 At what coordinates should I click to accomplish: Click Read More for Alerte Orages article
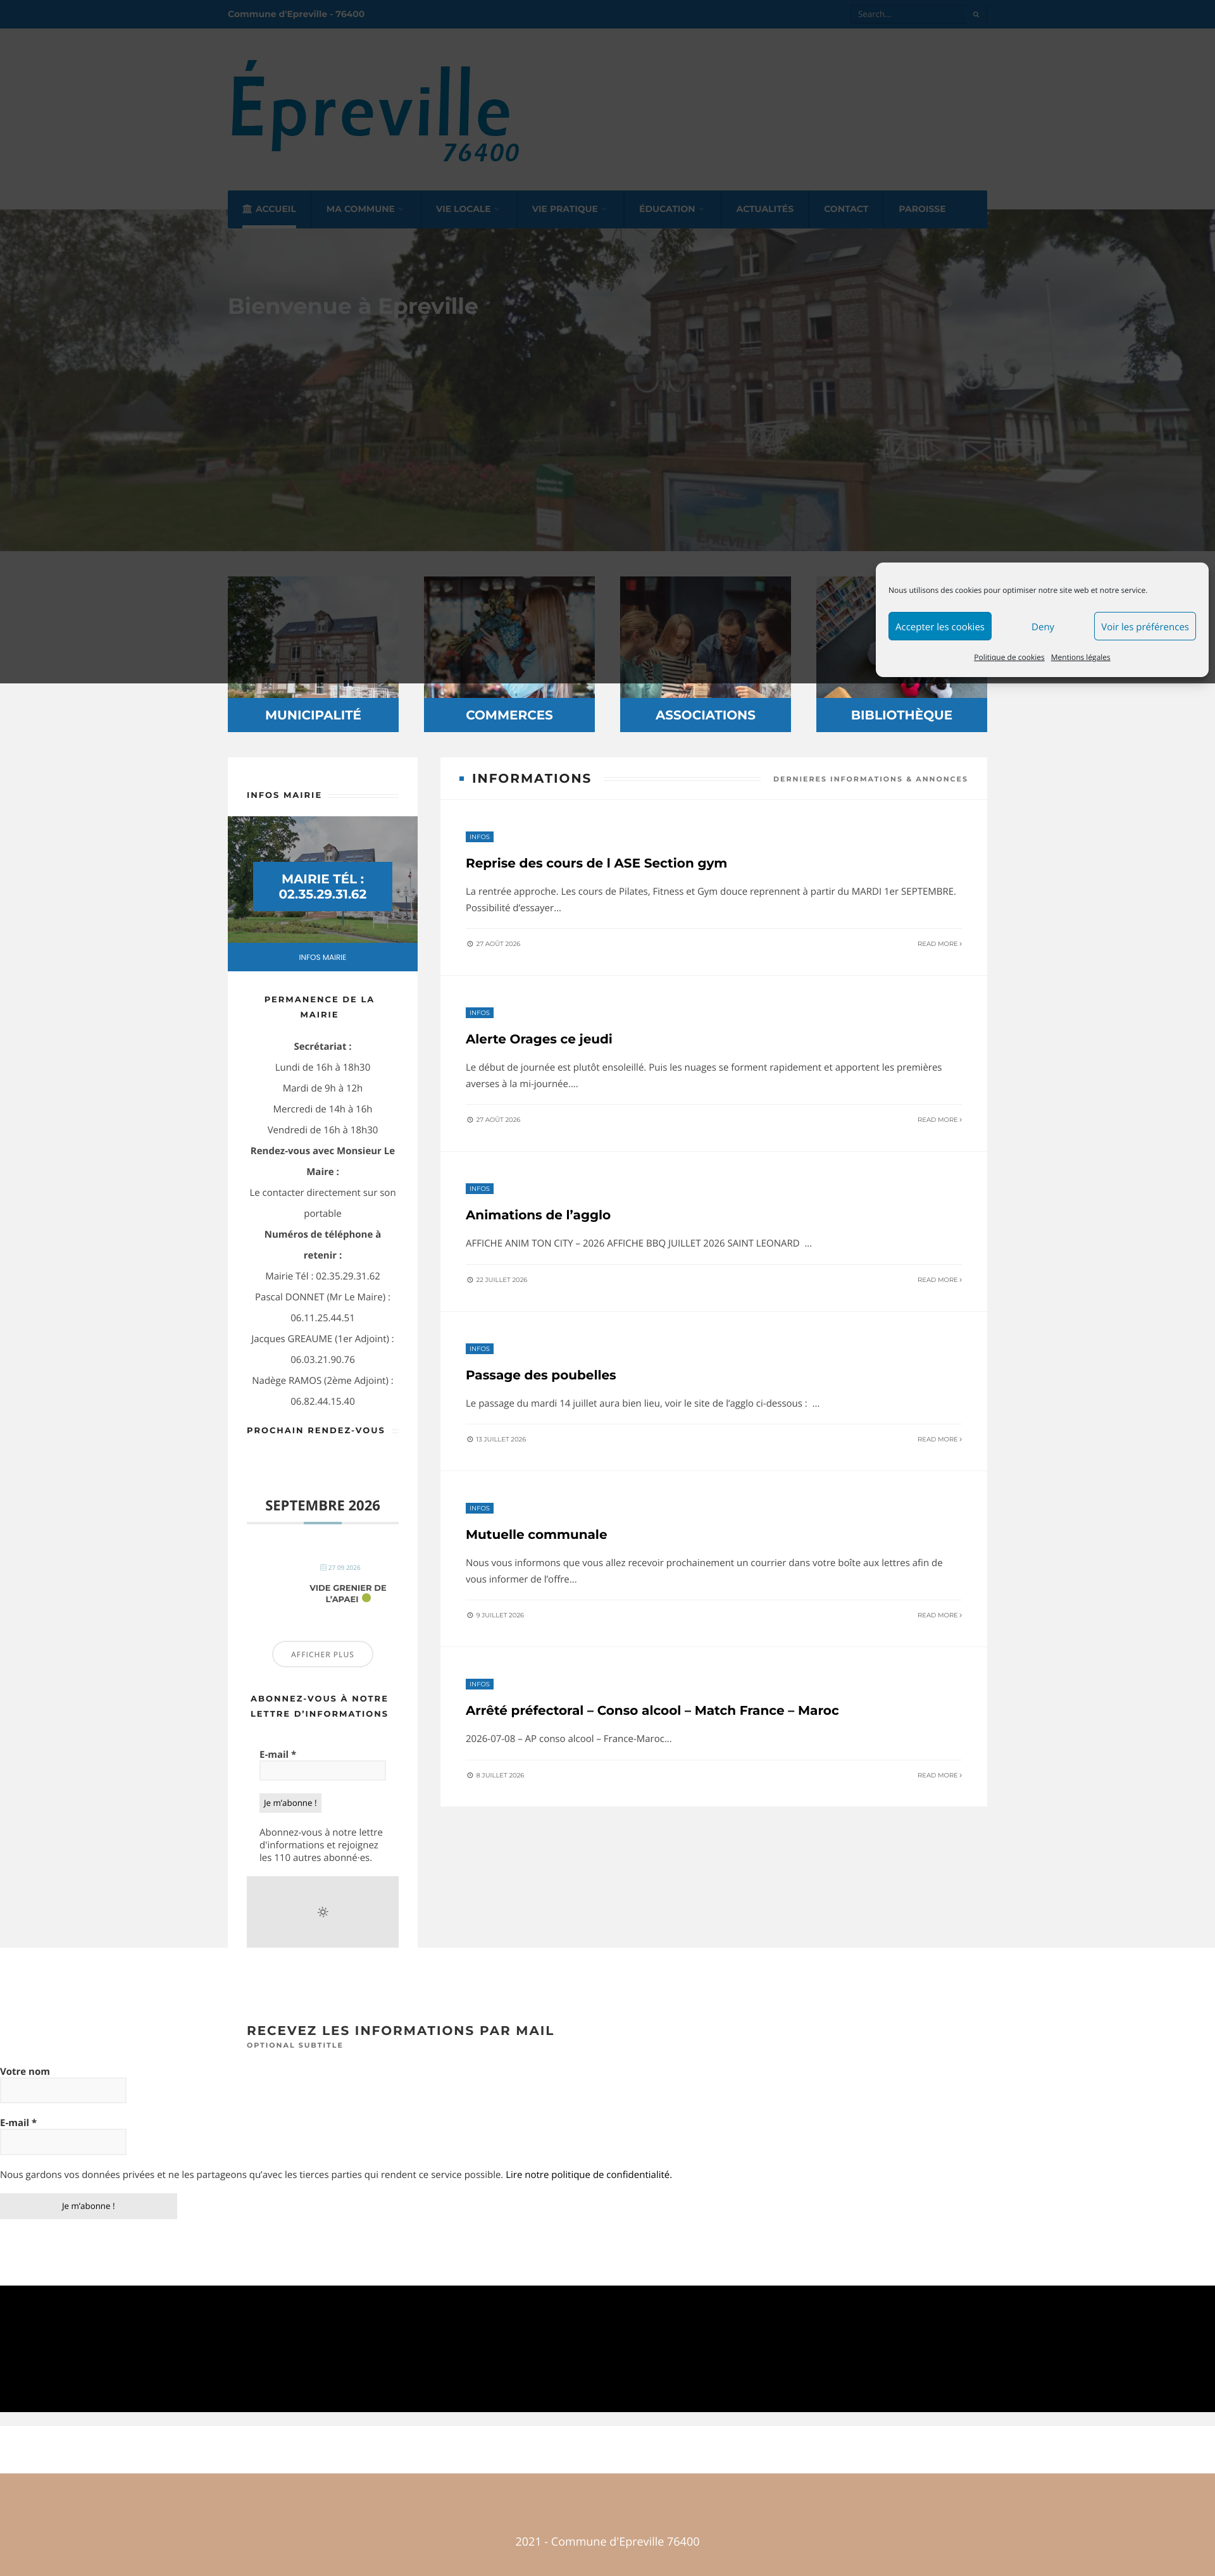pos(939,1120)
